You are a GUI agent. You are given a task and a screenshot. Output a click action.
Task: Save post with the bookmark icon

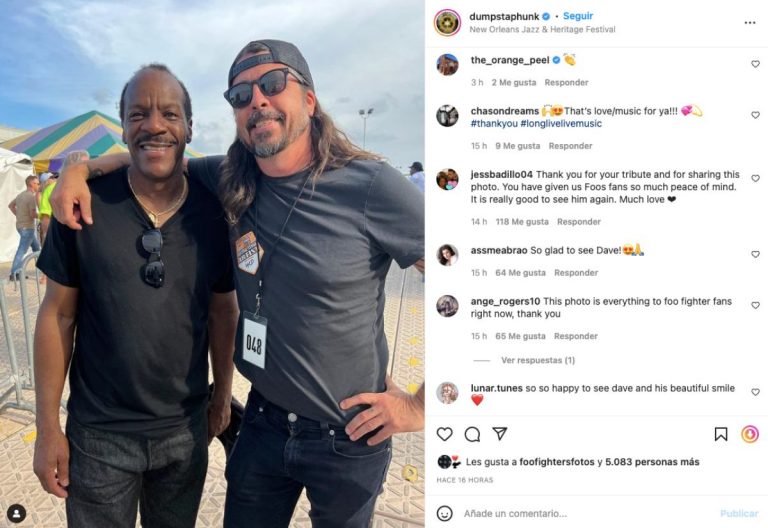(720, 434)
